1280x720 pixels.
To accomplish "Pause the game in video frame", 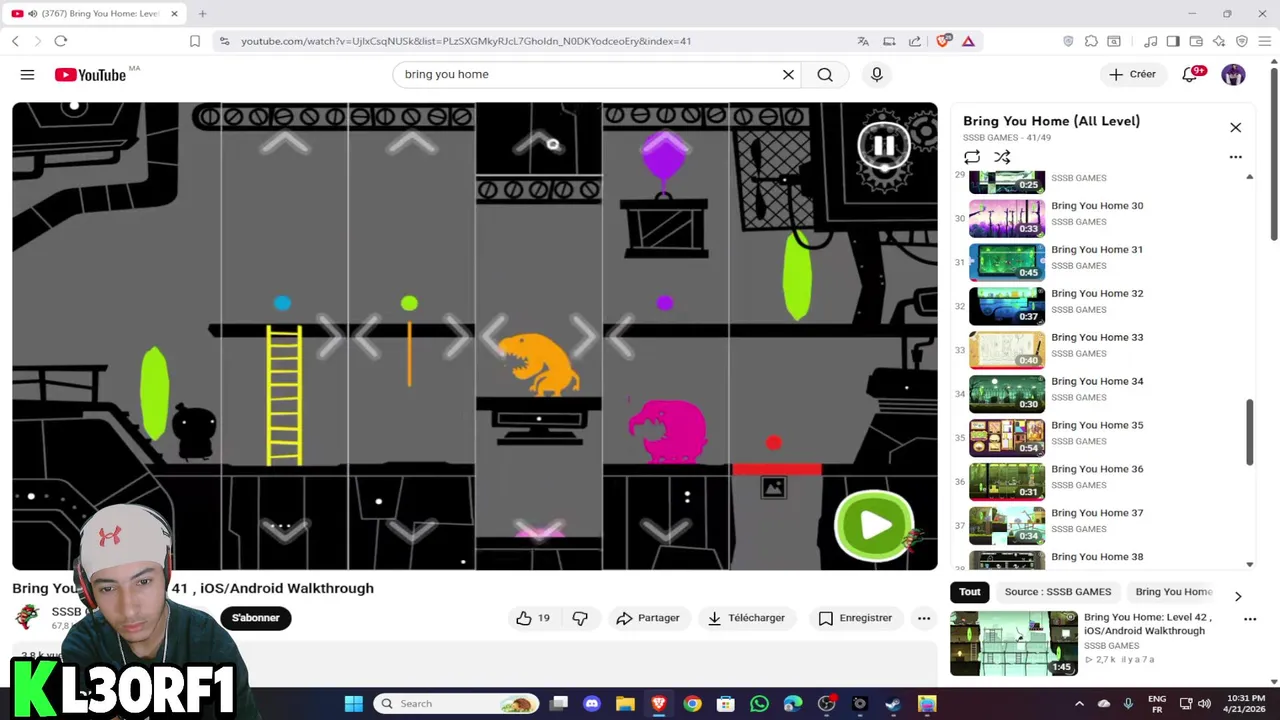I will point(884,146).
